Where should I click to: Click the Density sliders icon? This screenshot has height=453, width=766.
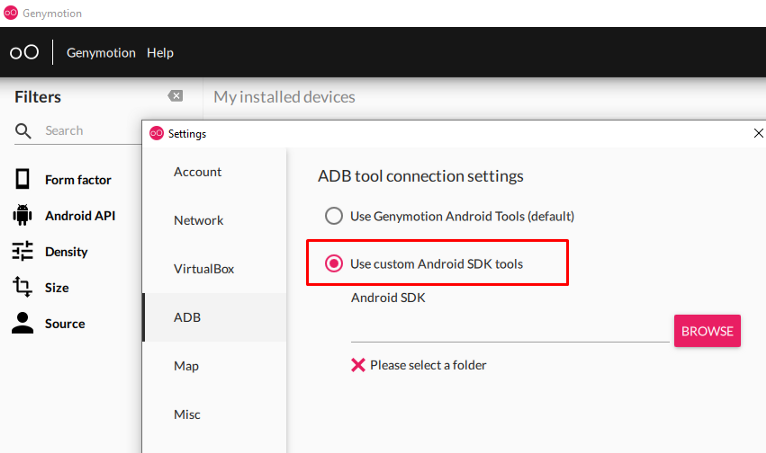tap(22, 251)
